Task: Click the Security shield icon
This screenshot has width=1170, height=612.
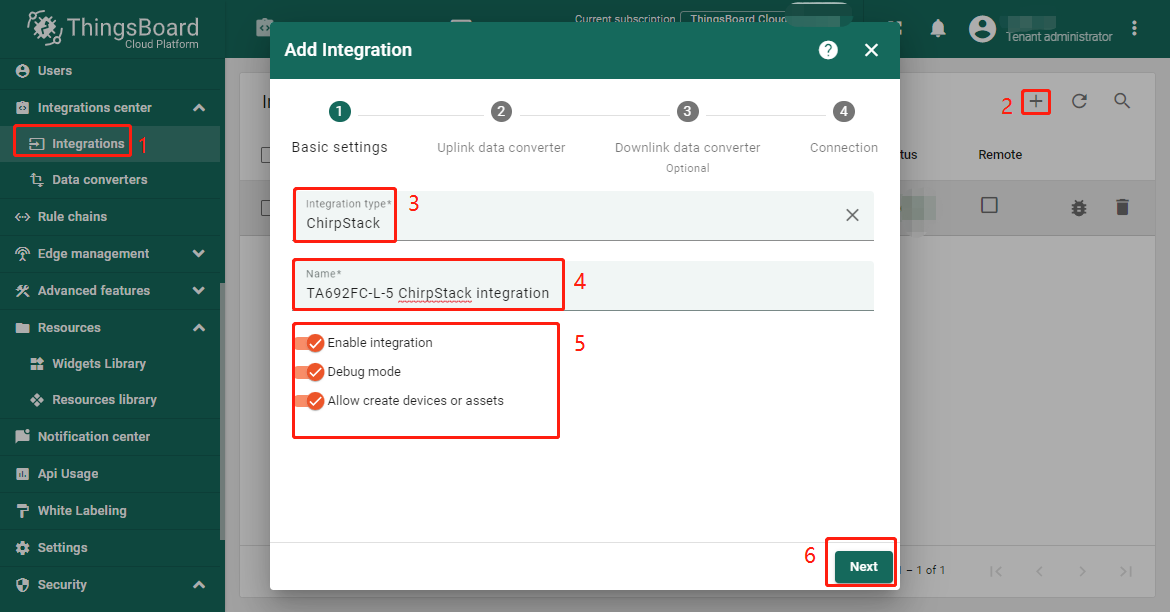Action: [22, 584]
